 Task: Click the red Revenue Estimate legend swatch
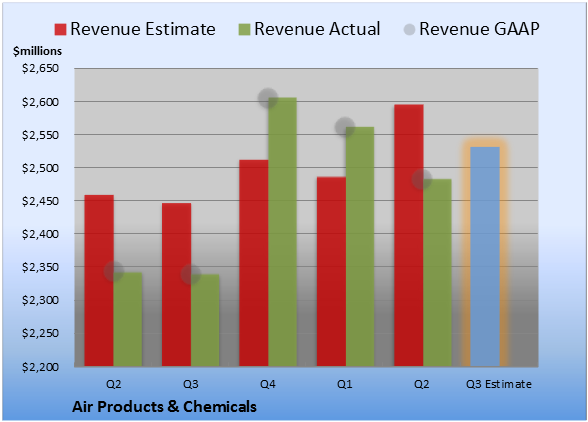coord(60,29)
